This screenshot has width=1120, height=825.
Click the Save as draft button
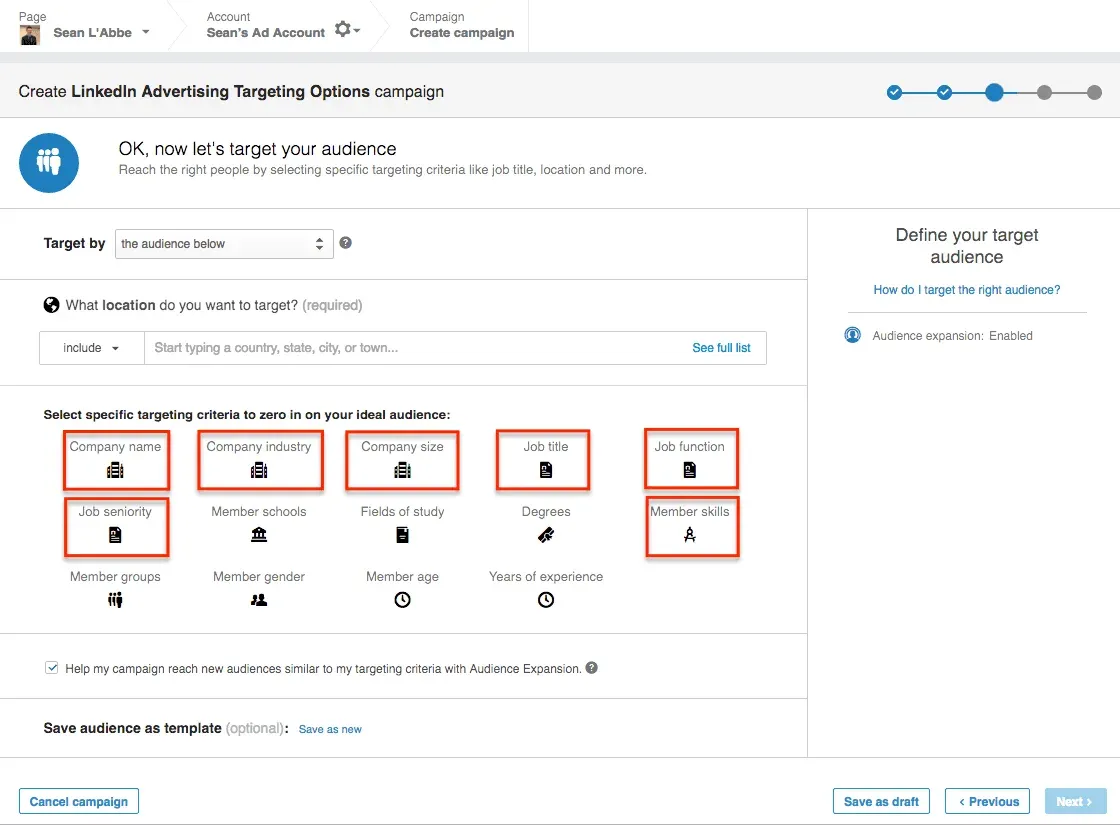(881, 801)
